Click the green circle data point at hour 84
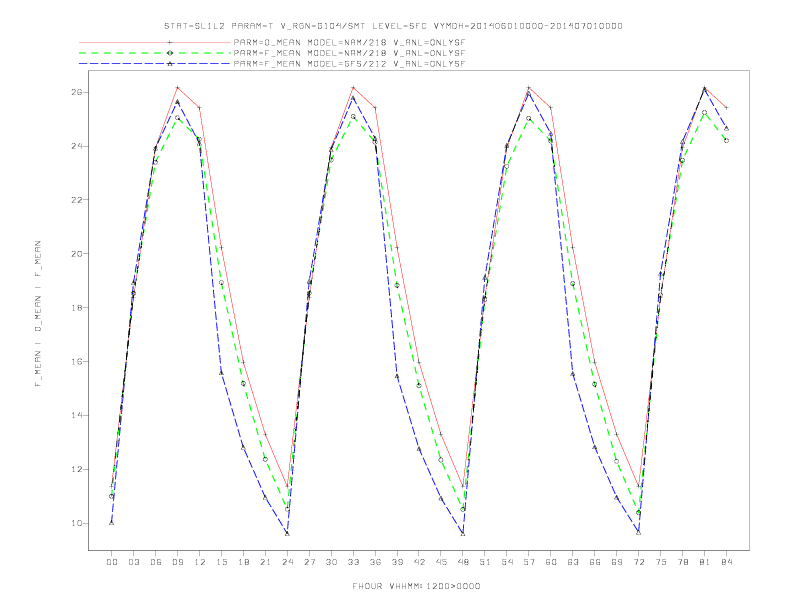Viewport: 792px width, 612px height. point(726,140)
